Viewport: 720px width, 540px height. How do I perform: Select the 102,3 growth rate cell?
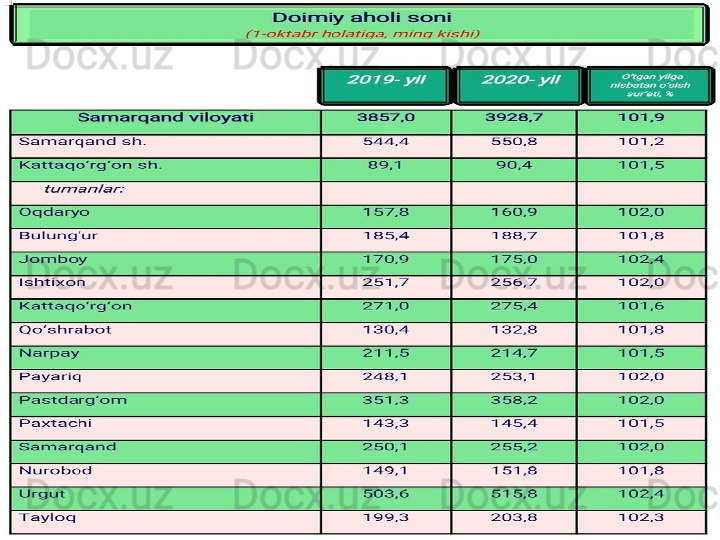point(641,518)
